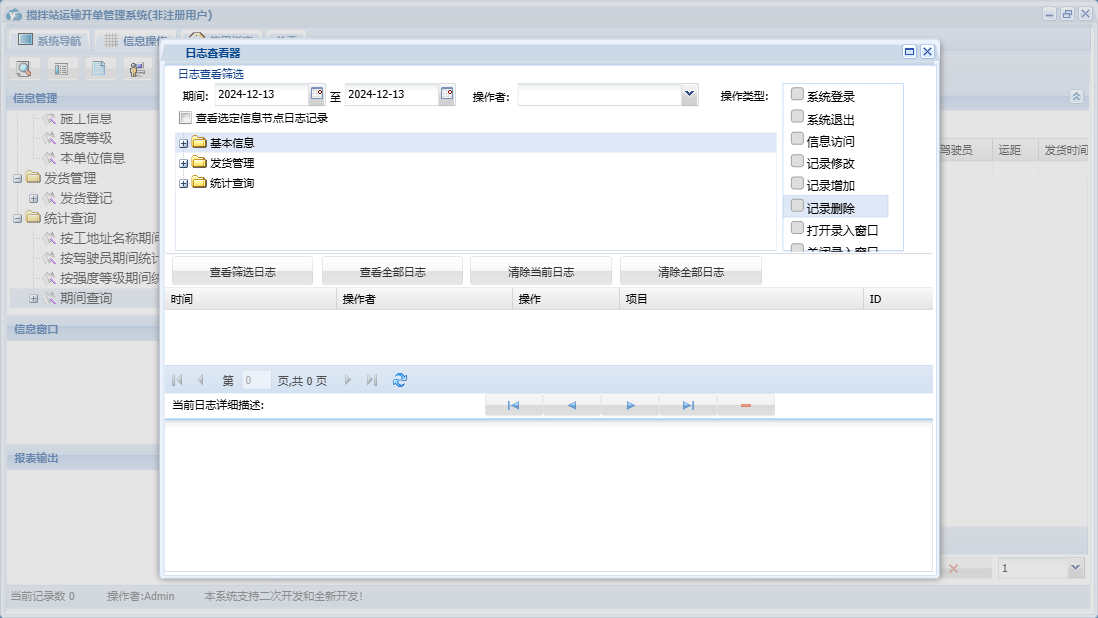Select 施工信息 in navigation tree
This screenshot has width=1098, height=618.
(x=85, y=119)
